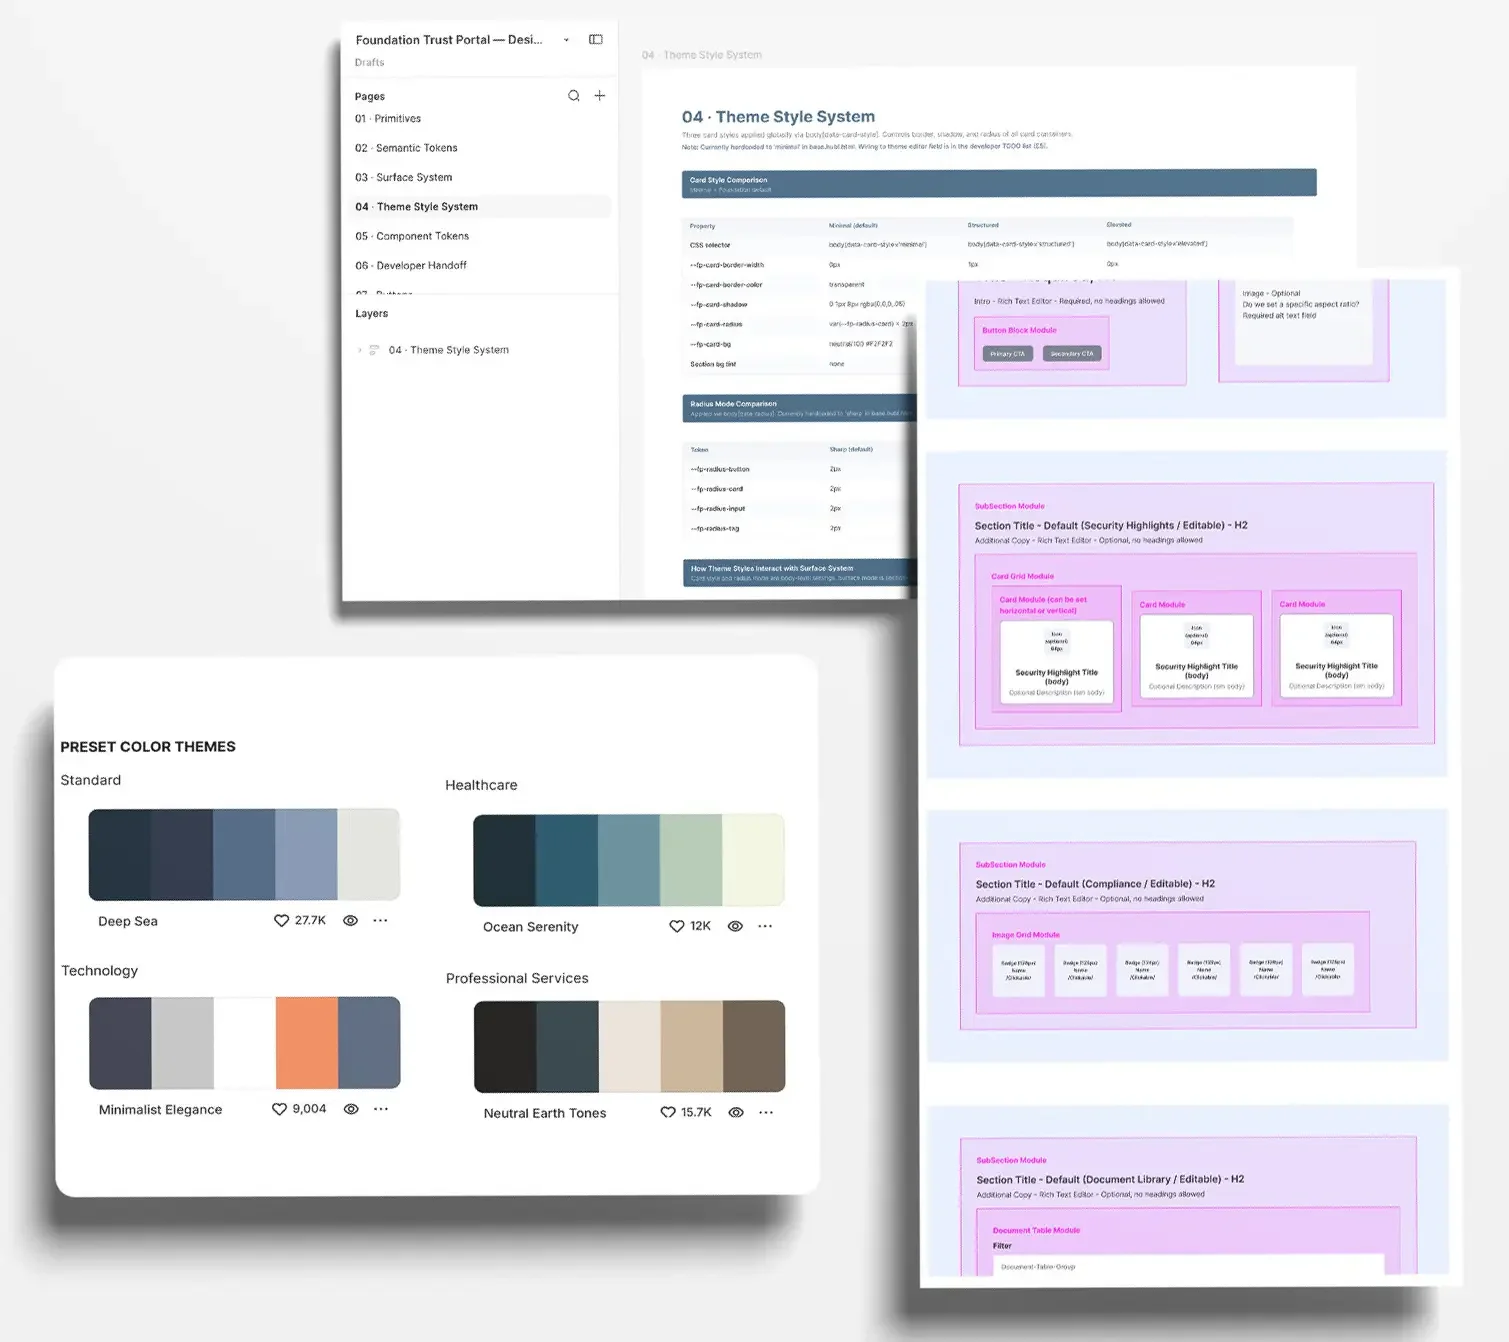Select the Radius Mode Comparison header bar
The width and height of the screenshot is (1509, 1342).
pos(800,408)
